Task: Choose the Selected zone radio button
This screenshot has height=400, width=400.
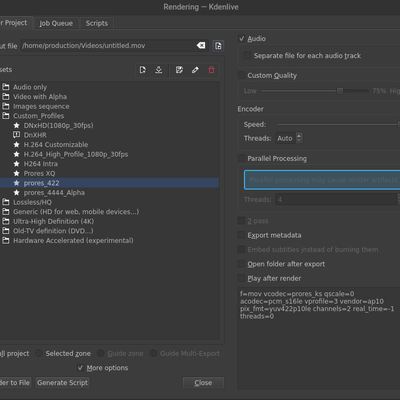Action: tap(39, 353)
